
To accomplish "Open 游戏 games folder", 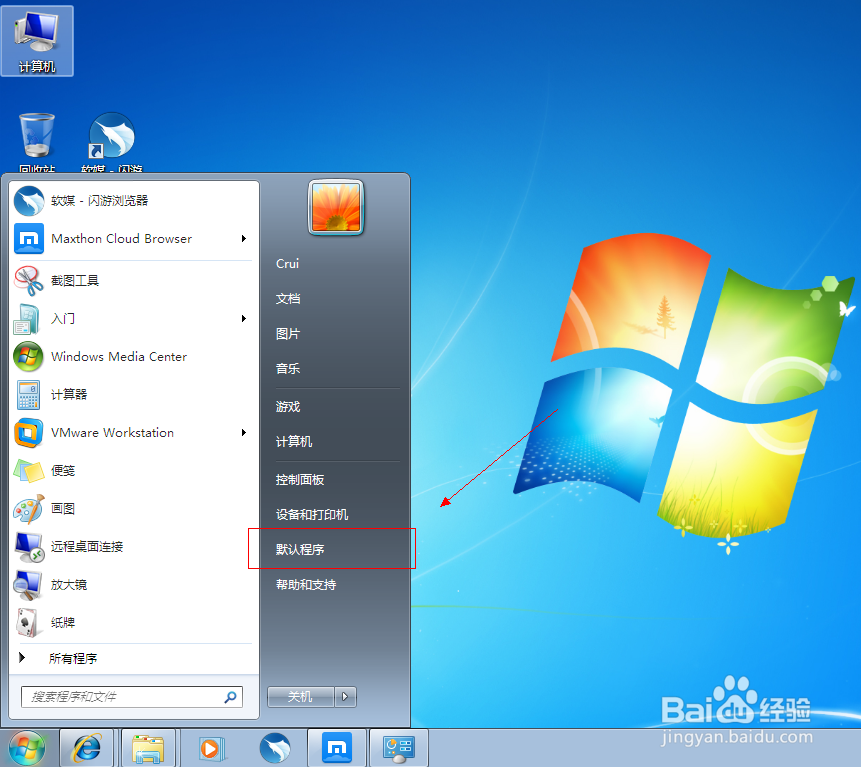I will [x=288, y=407].
